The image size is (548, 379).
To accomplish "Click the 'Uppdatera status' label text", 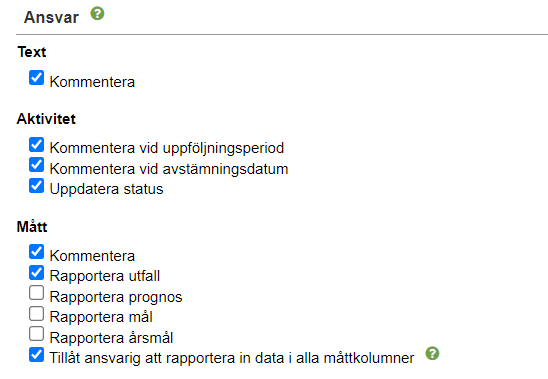I will coord(106,189).
